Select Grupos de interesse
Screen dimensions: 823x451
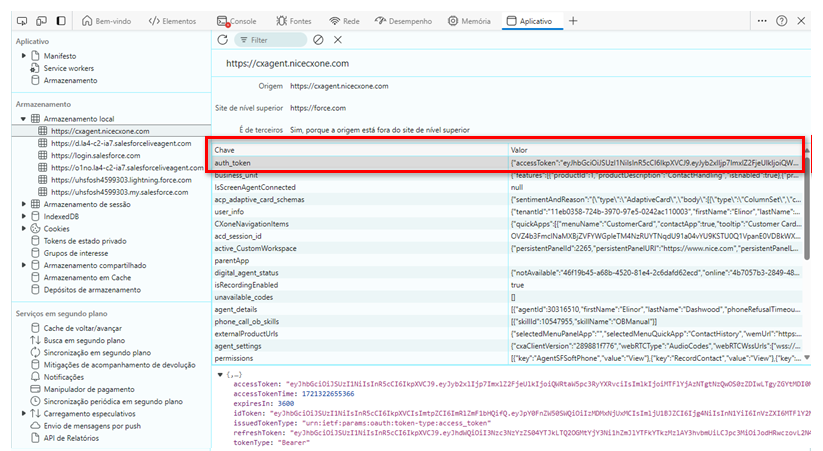(x=76, y=253)
